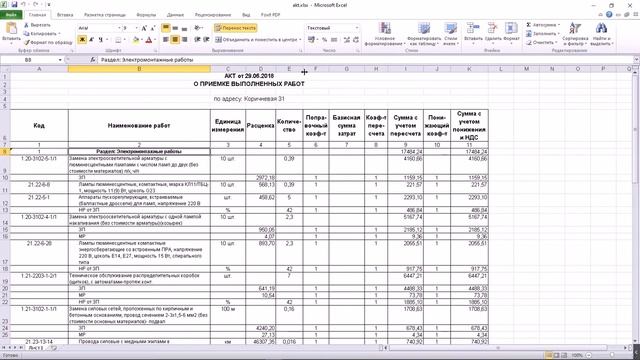This screenshot has width=640, height=360.
Task: Click the cell borders icon
Action: (118, 40)
